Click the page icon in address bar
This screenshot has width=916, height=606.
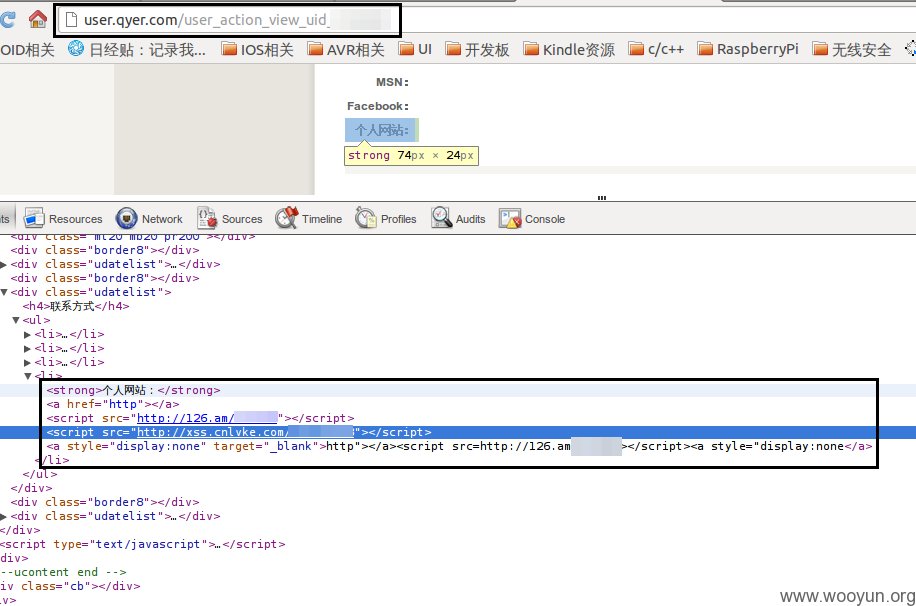click(x=71, y=20)
